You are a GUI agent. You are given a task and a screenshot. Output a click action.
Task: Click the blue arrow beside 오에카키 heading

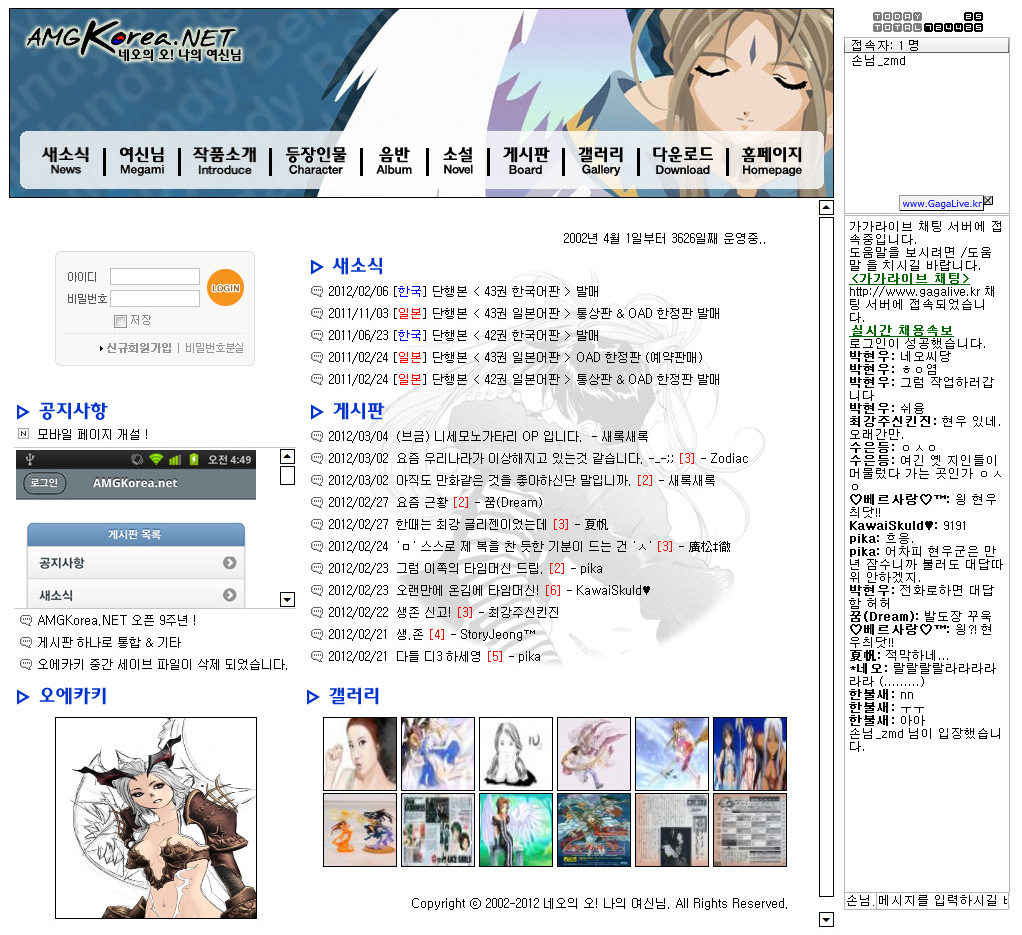click(x=23, y=697)
